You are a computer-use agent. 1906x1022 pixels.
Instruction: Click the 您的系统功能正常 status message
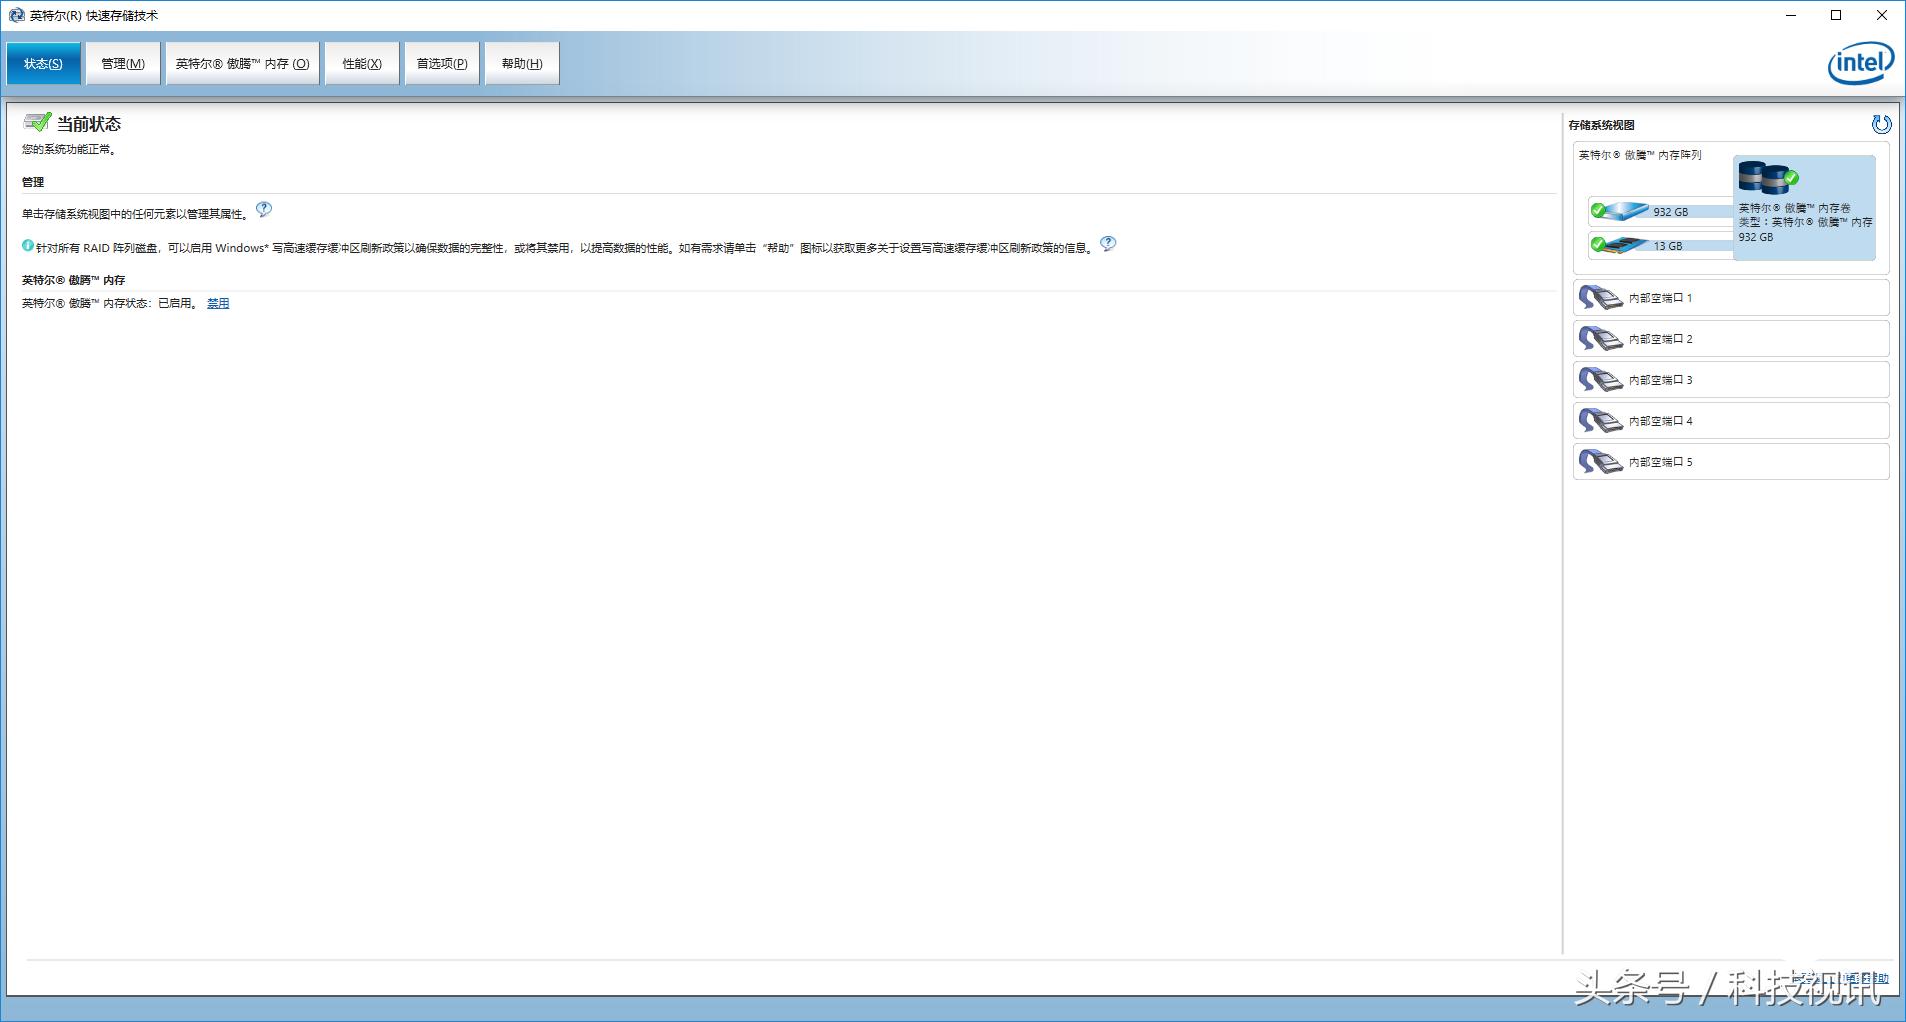tap(70, 150)
